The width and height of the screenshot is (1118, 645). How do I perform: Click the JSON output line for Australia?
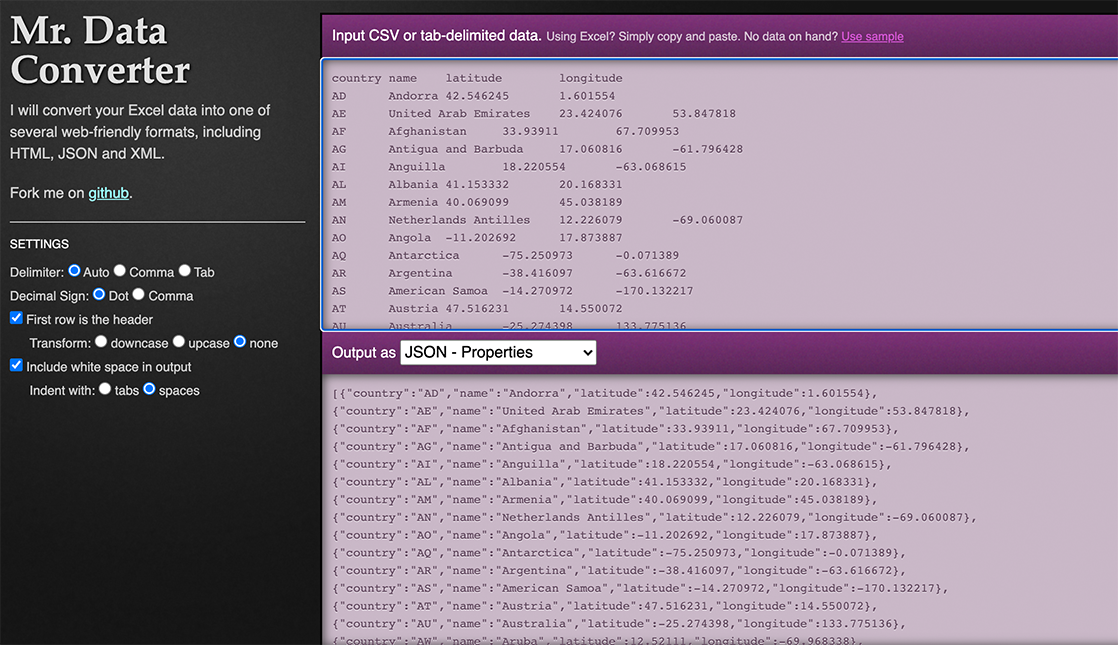[x=619, y=624]
